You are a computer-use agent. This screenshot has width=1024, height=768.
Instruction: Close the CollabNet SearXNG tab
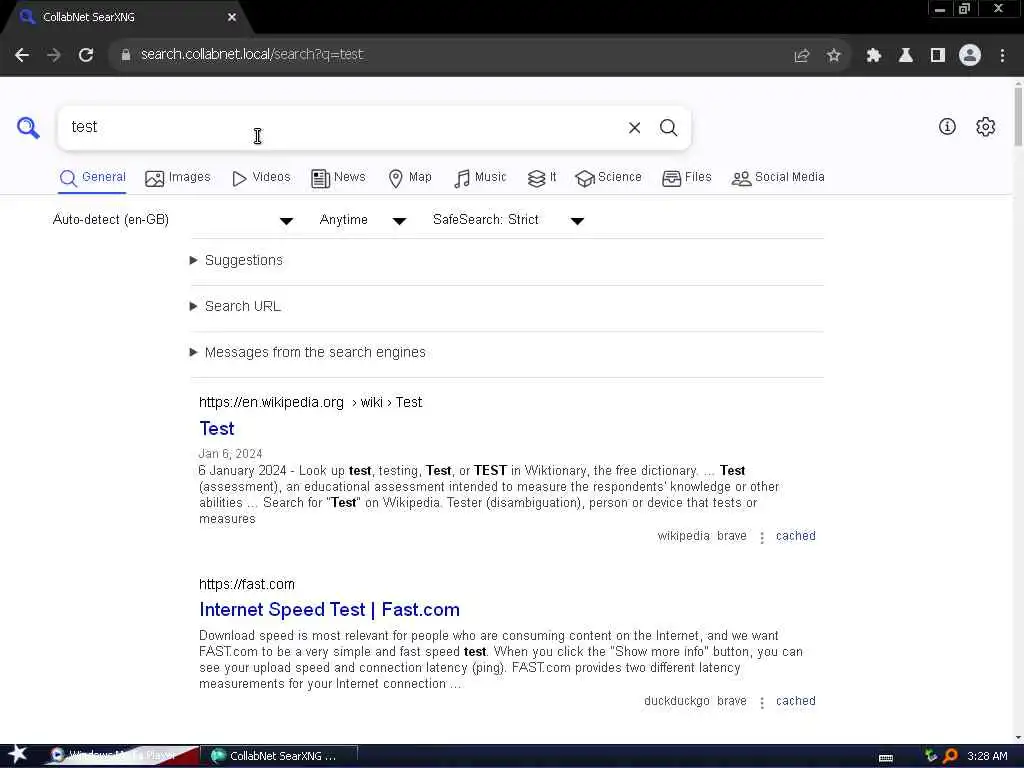[x=232, y=18]
